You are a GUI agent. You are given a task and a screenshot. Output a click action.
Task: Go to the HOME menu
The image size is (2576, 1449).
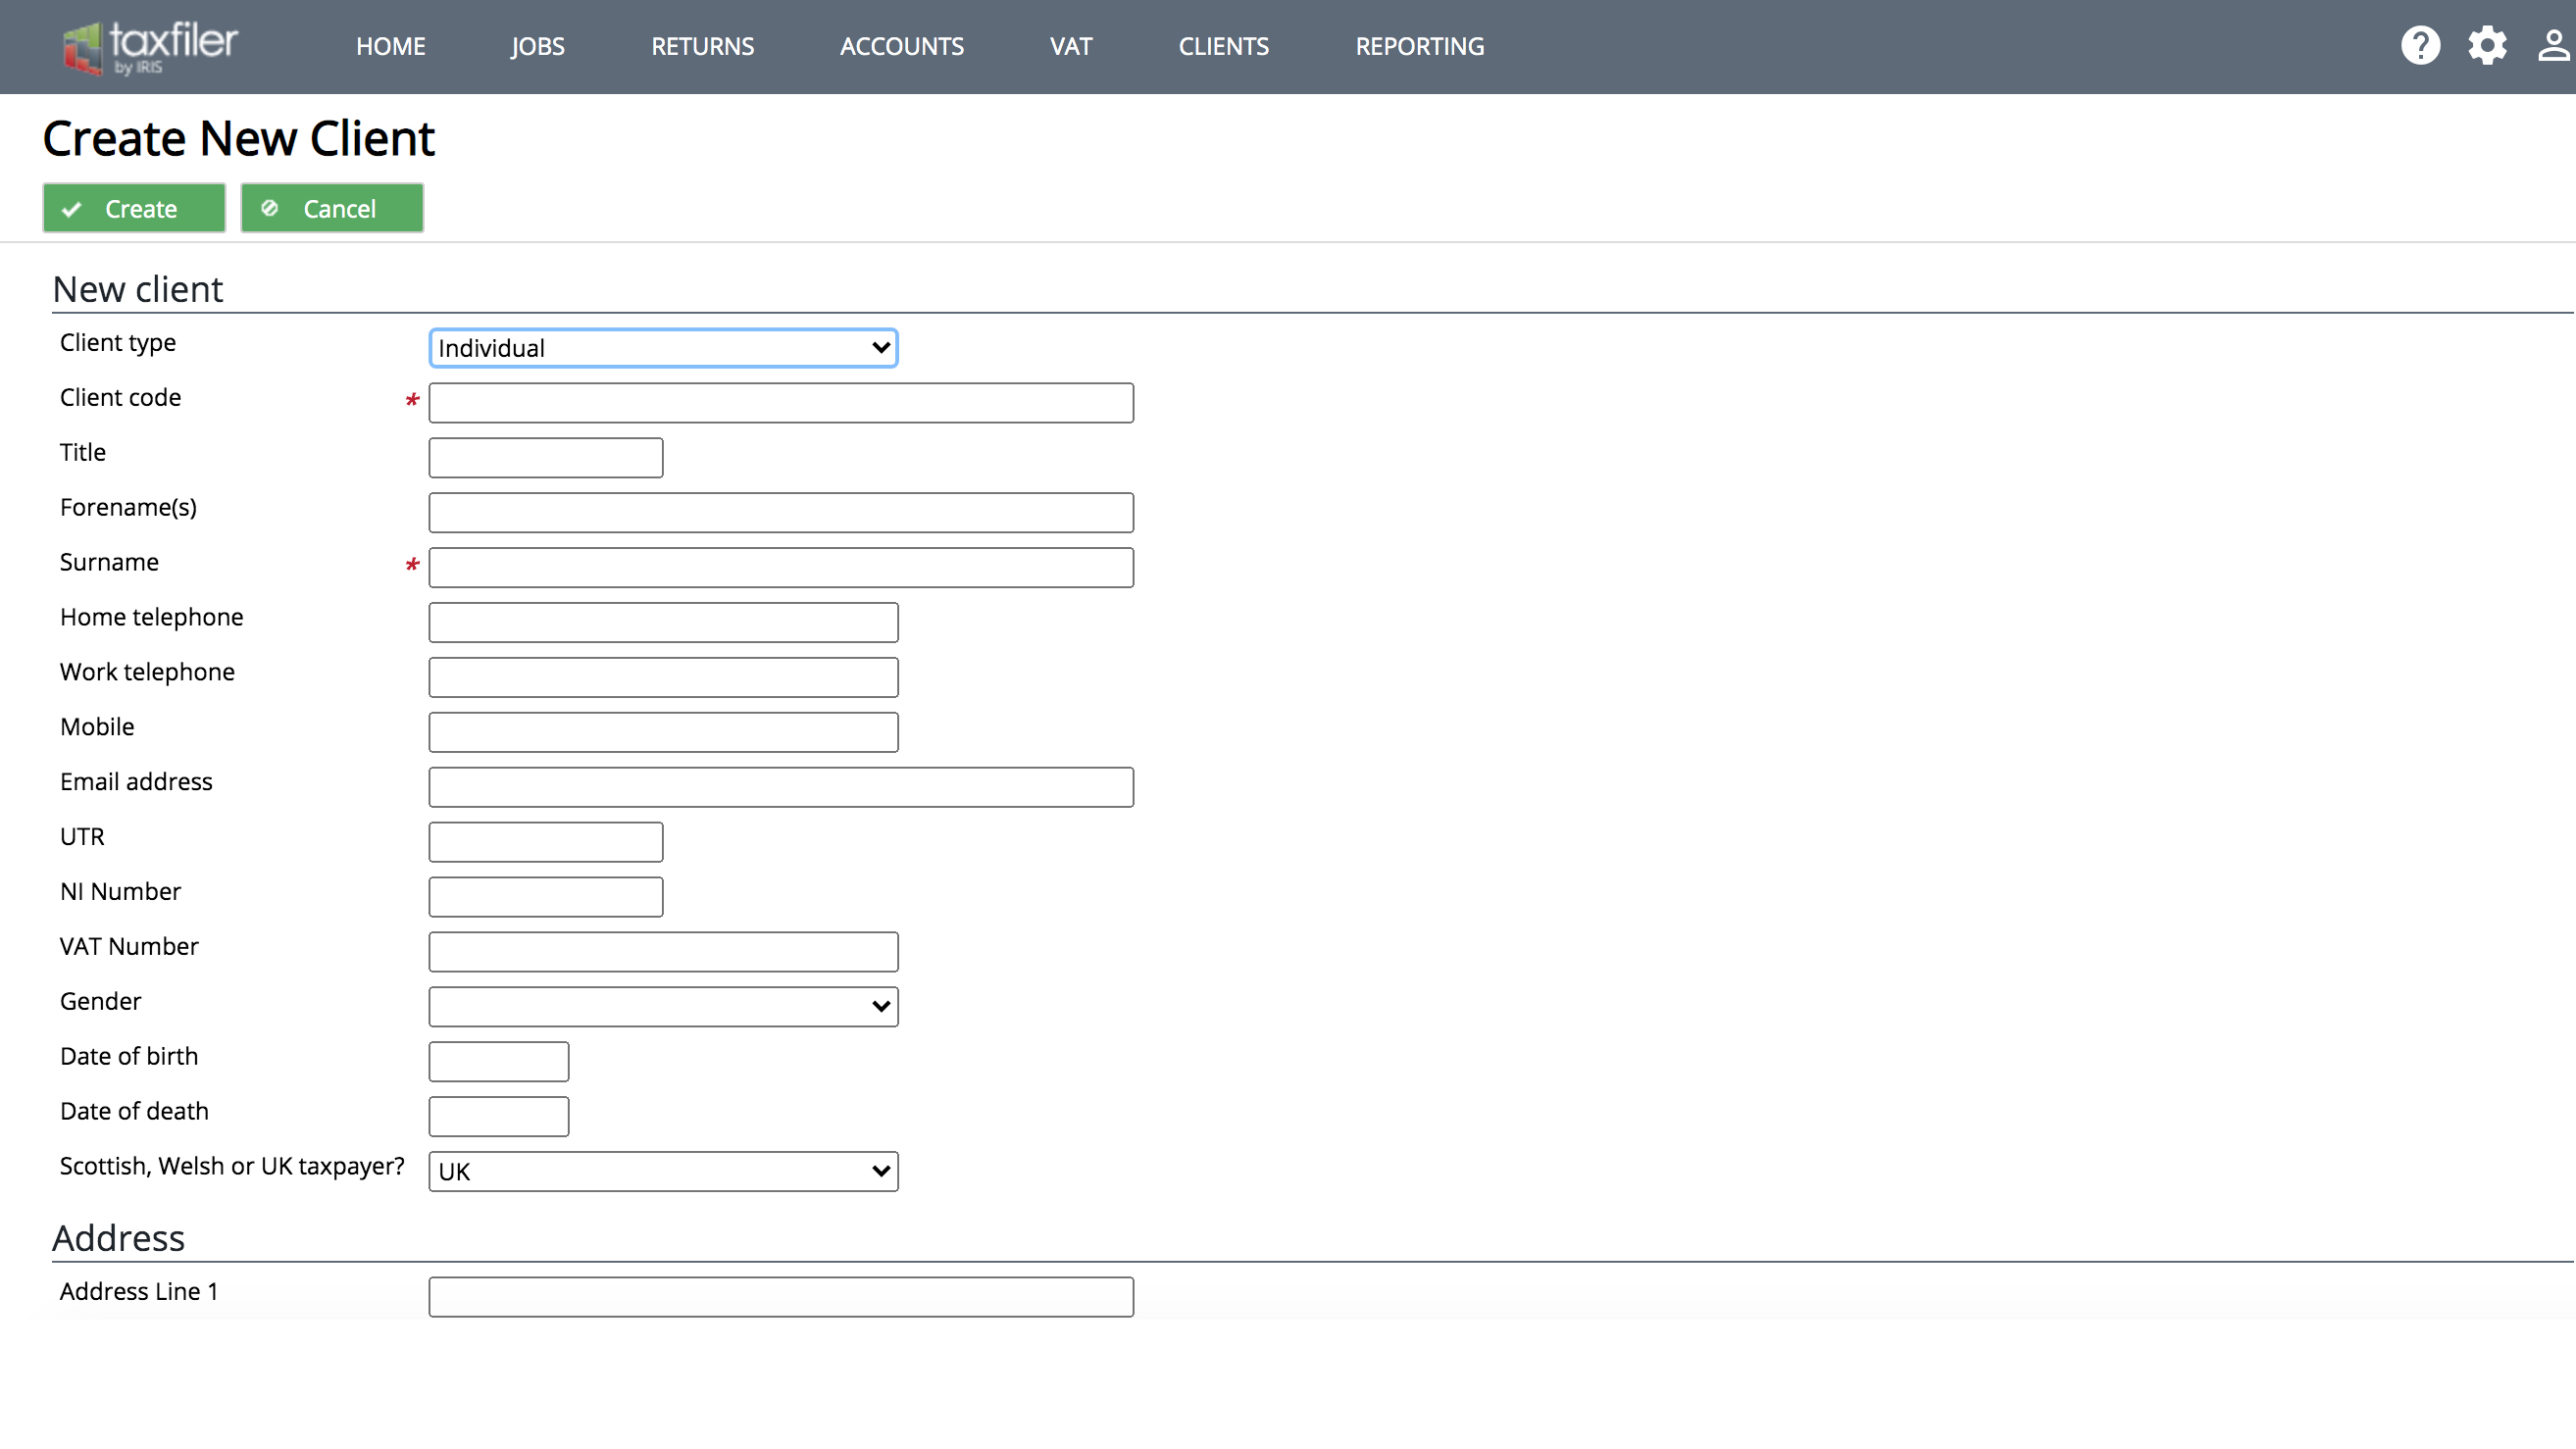click(x=390, y=47)
